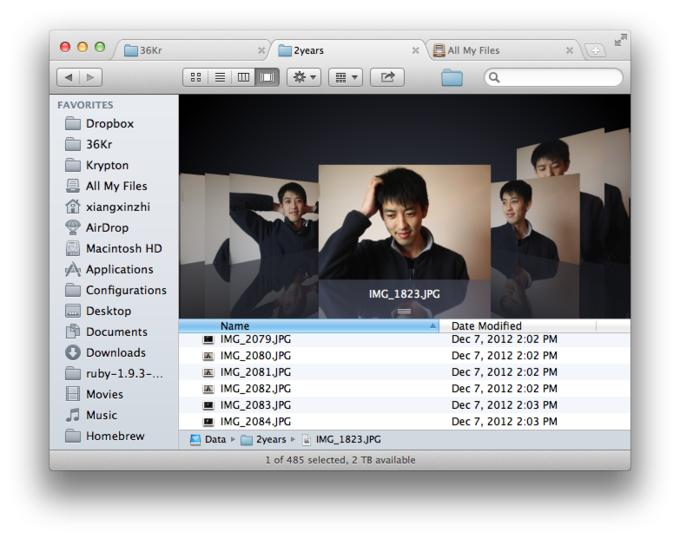Click the Cover Flow resize handle
Viewport: 680px width, 539px height.
404,311
